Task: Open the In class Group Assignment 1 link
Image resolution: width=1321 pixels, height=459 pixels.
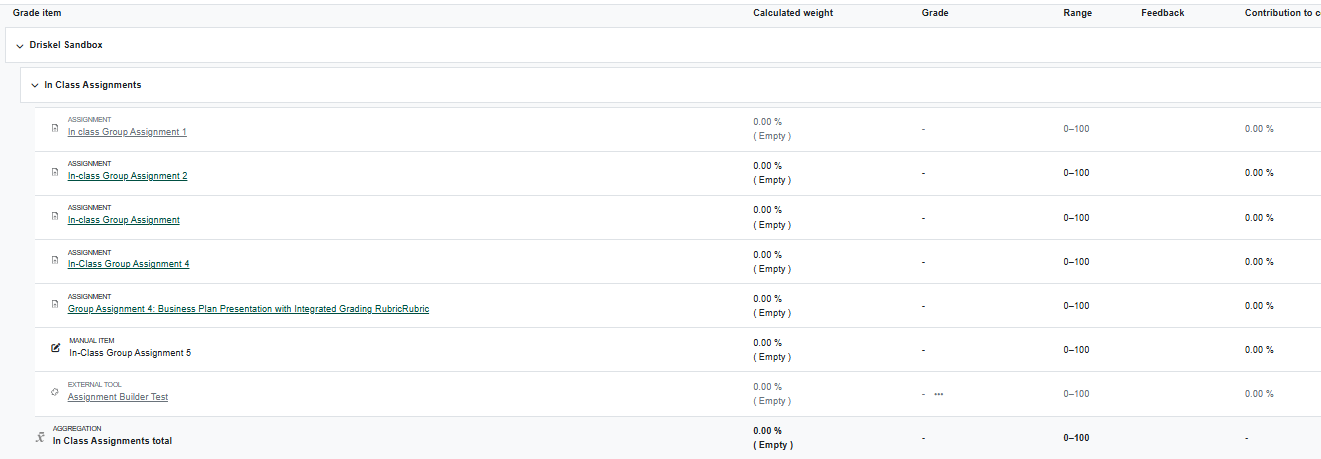Action: pyautogui.click(x=127, y=132)
